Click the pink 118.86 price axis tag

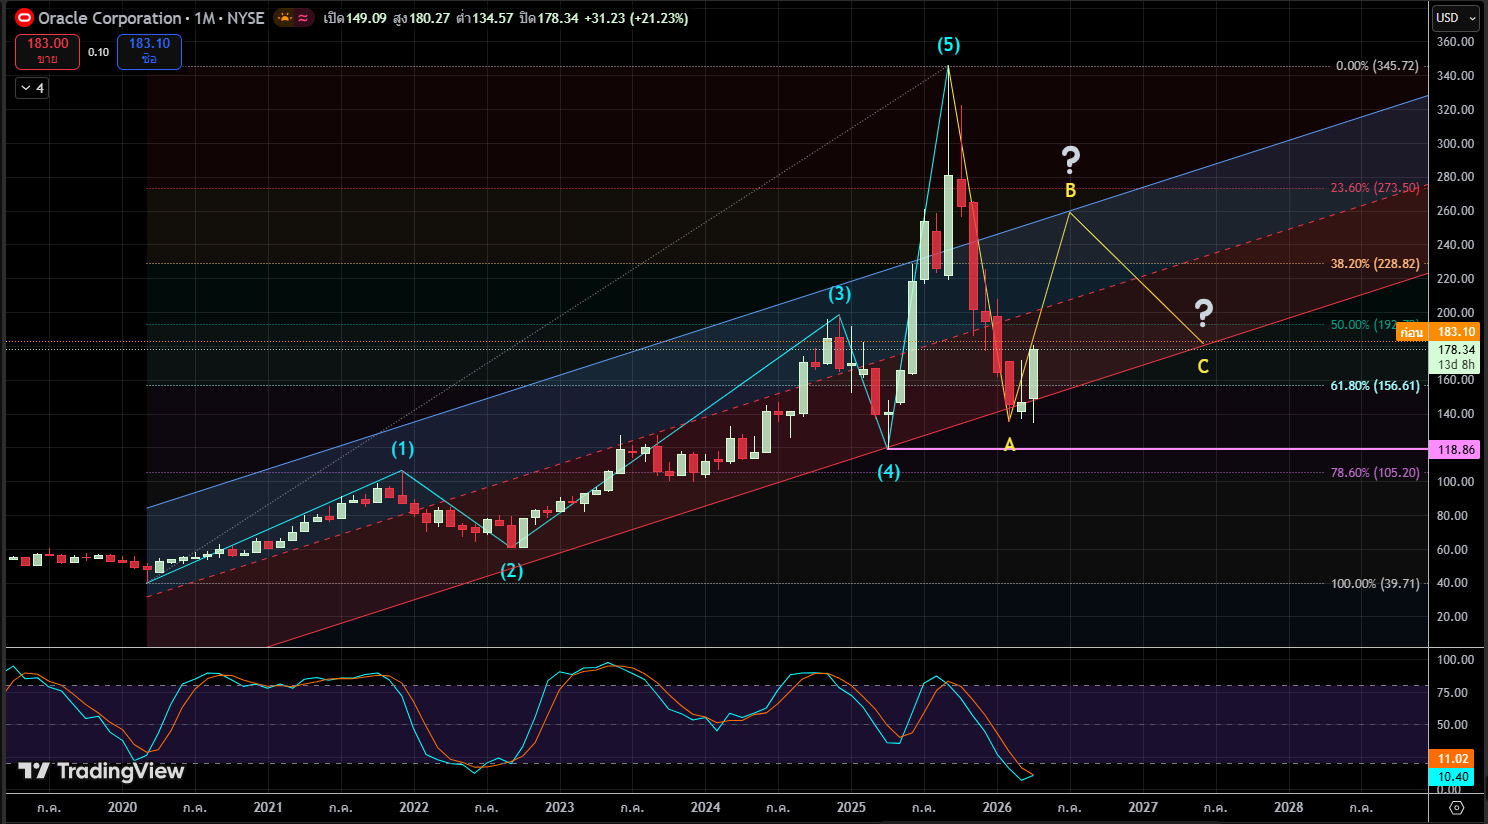tap(1456, 450)
